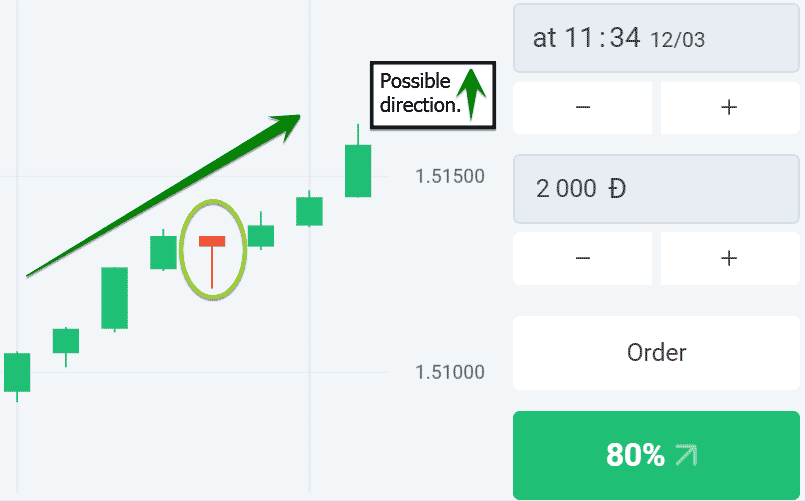Select the expiry time field at 11:34
The width and height of the screenshot is (805, 501).
[x=656, y=38]
